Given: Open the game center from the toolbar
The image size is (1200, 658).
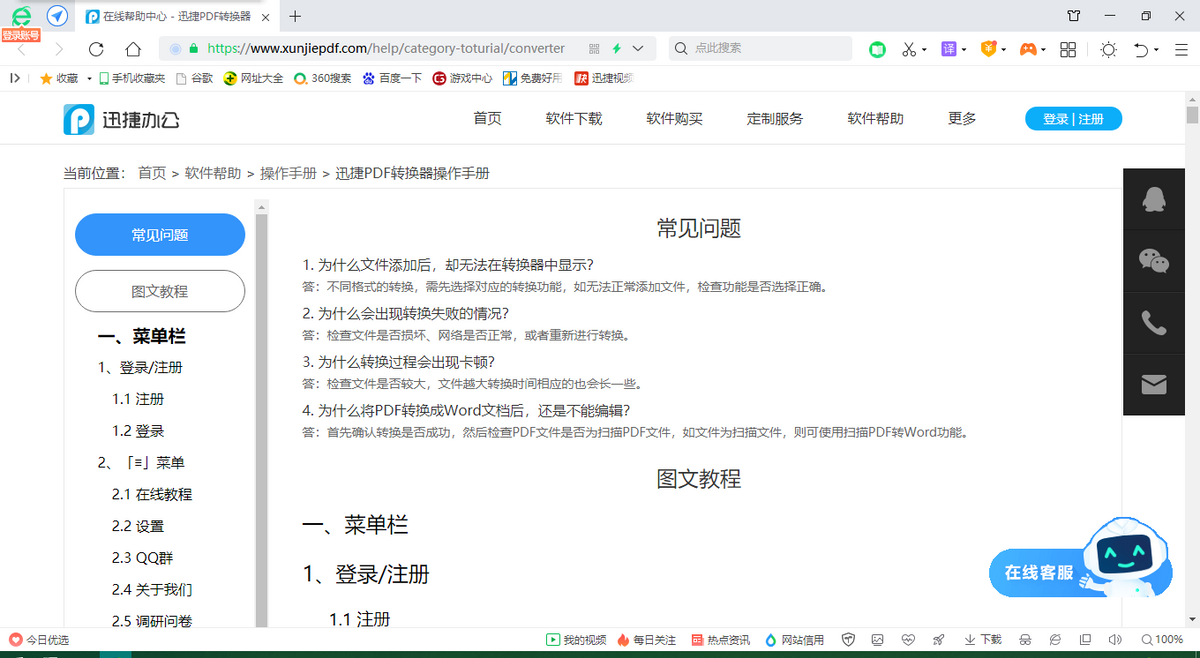Looking at the screenshot, I should (1028, 48).
